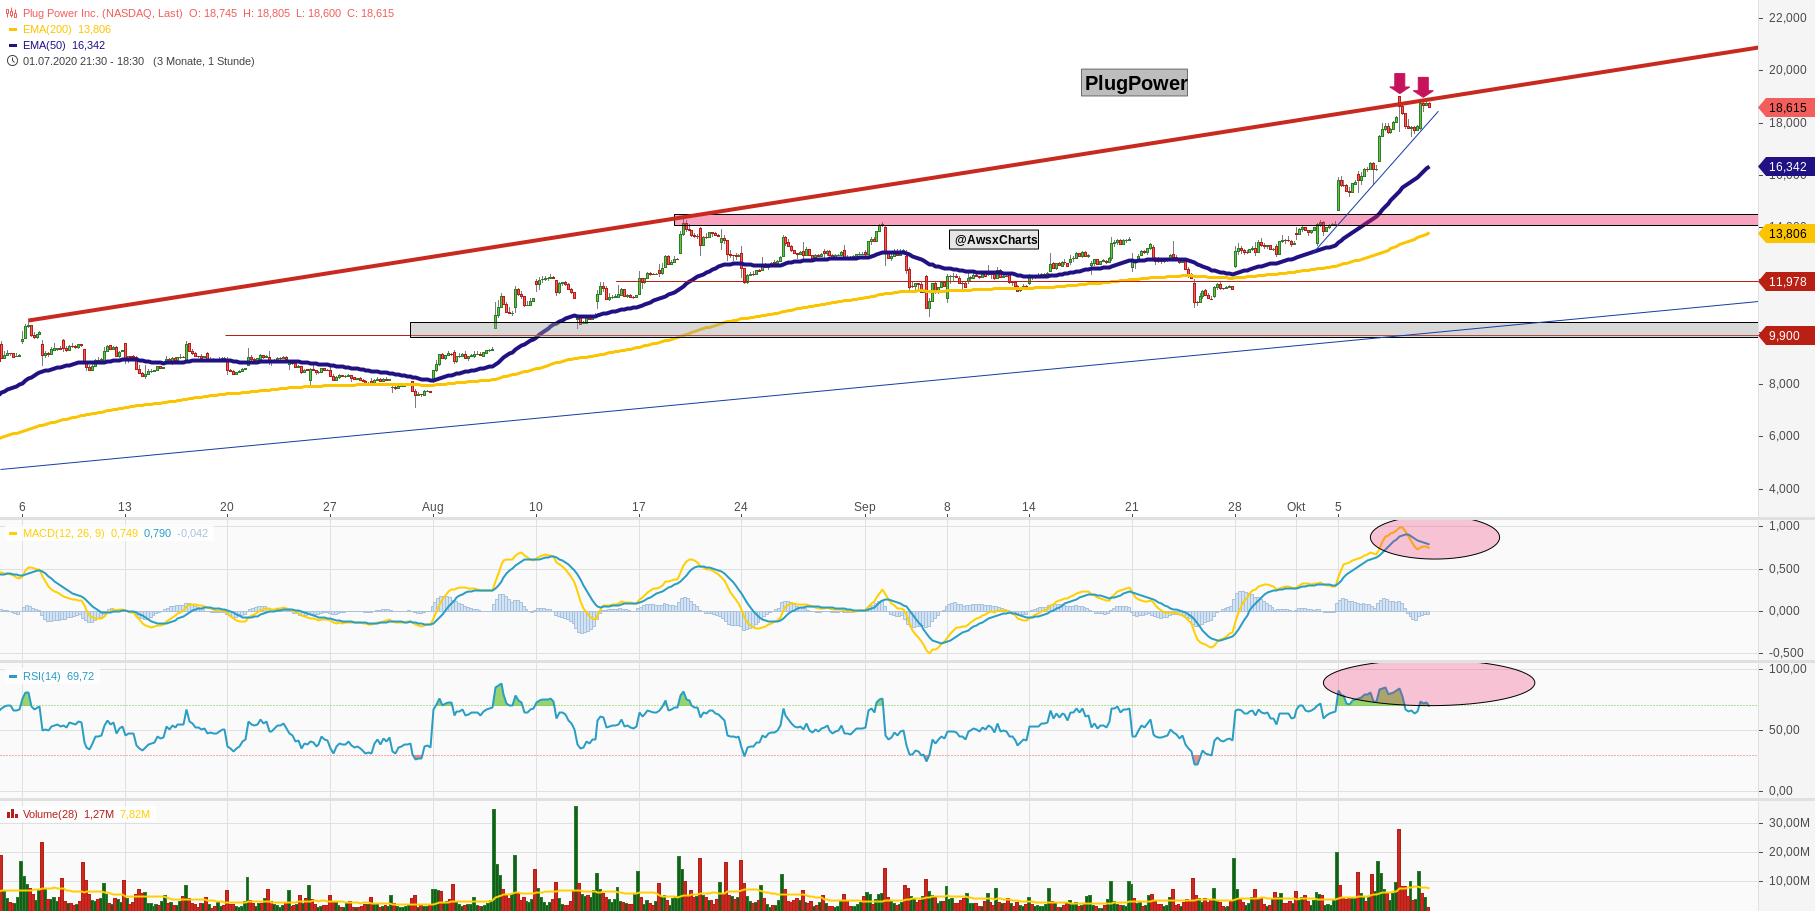This screenshot has width=1815, height=911.
Task: Click the clock icon before the date range
Action: (12, 61)
